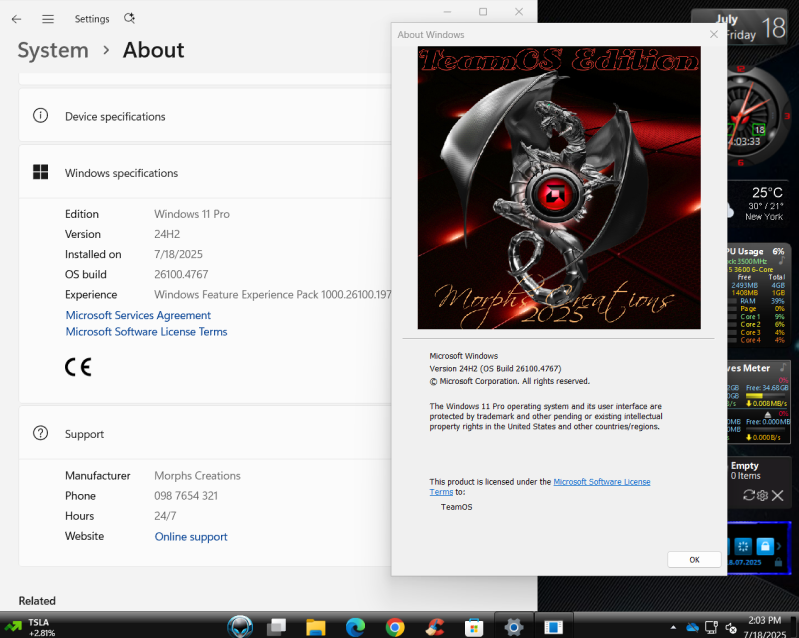
Task: Select the Installed on date 7/18/2025
Action: coord(178,254)
